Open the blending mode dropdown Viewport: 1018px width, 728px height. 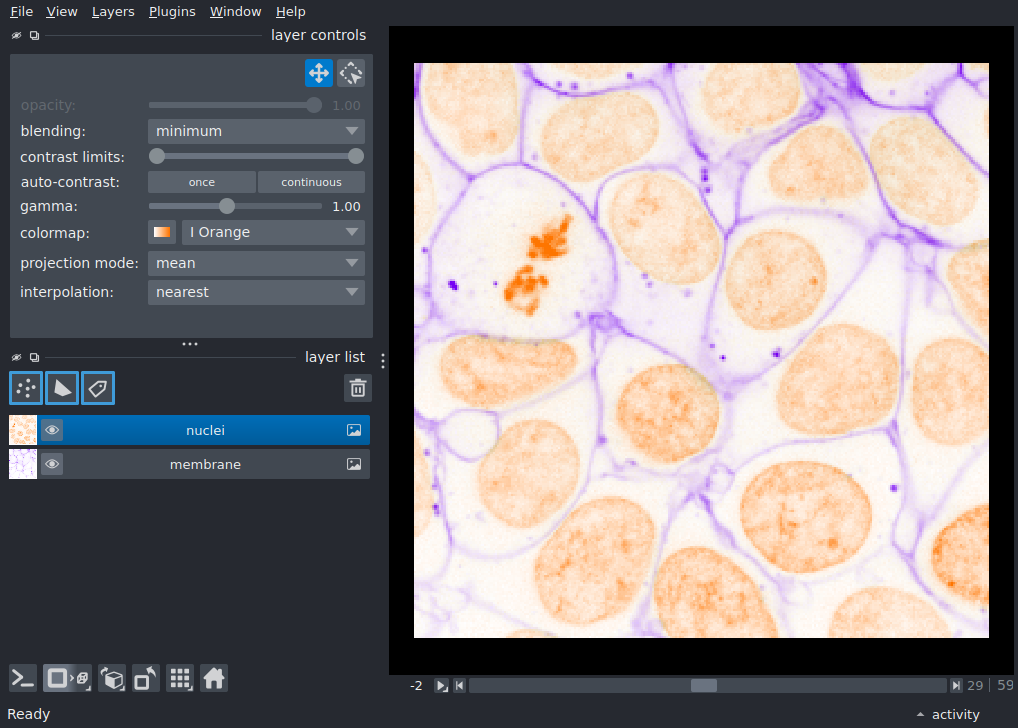coord(256,131)
